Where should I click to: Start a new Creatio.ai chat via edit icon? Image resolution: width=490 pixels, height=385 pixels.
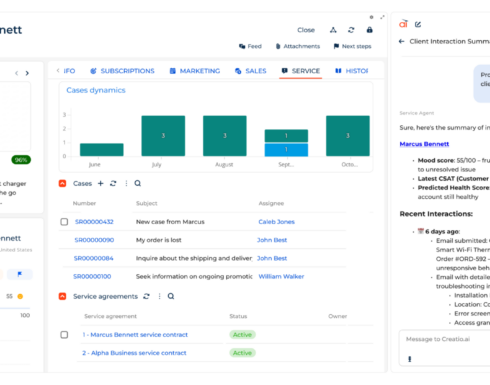click(x=418, y=24)
